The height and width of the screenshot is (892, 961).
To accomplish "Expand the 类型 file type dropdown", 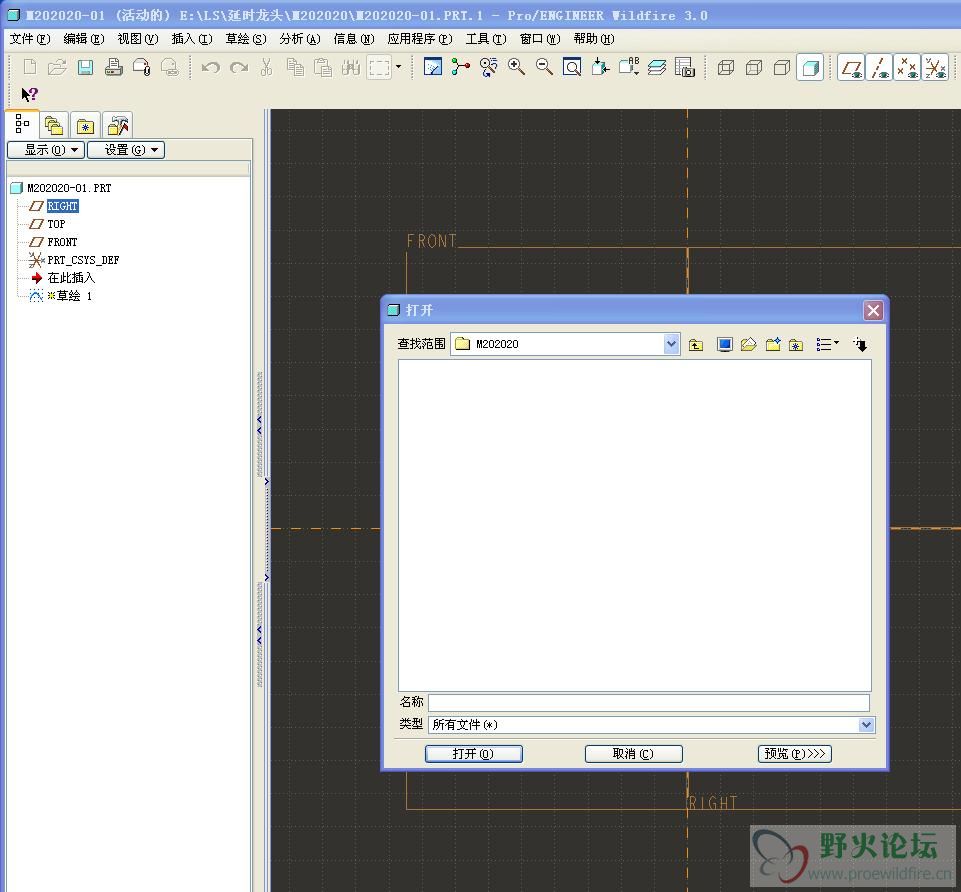I will [x=866, y=725].
